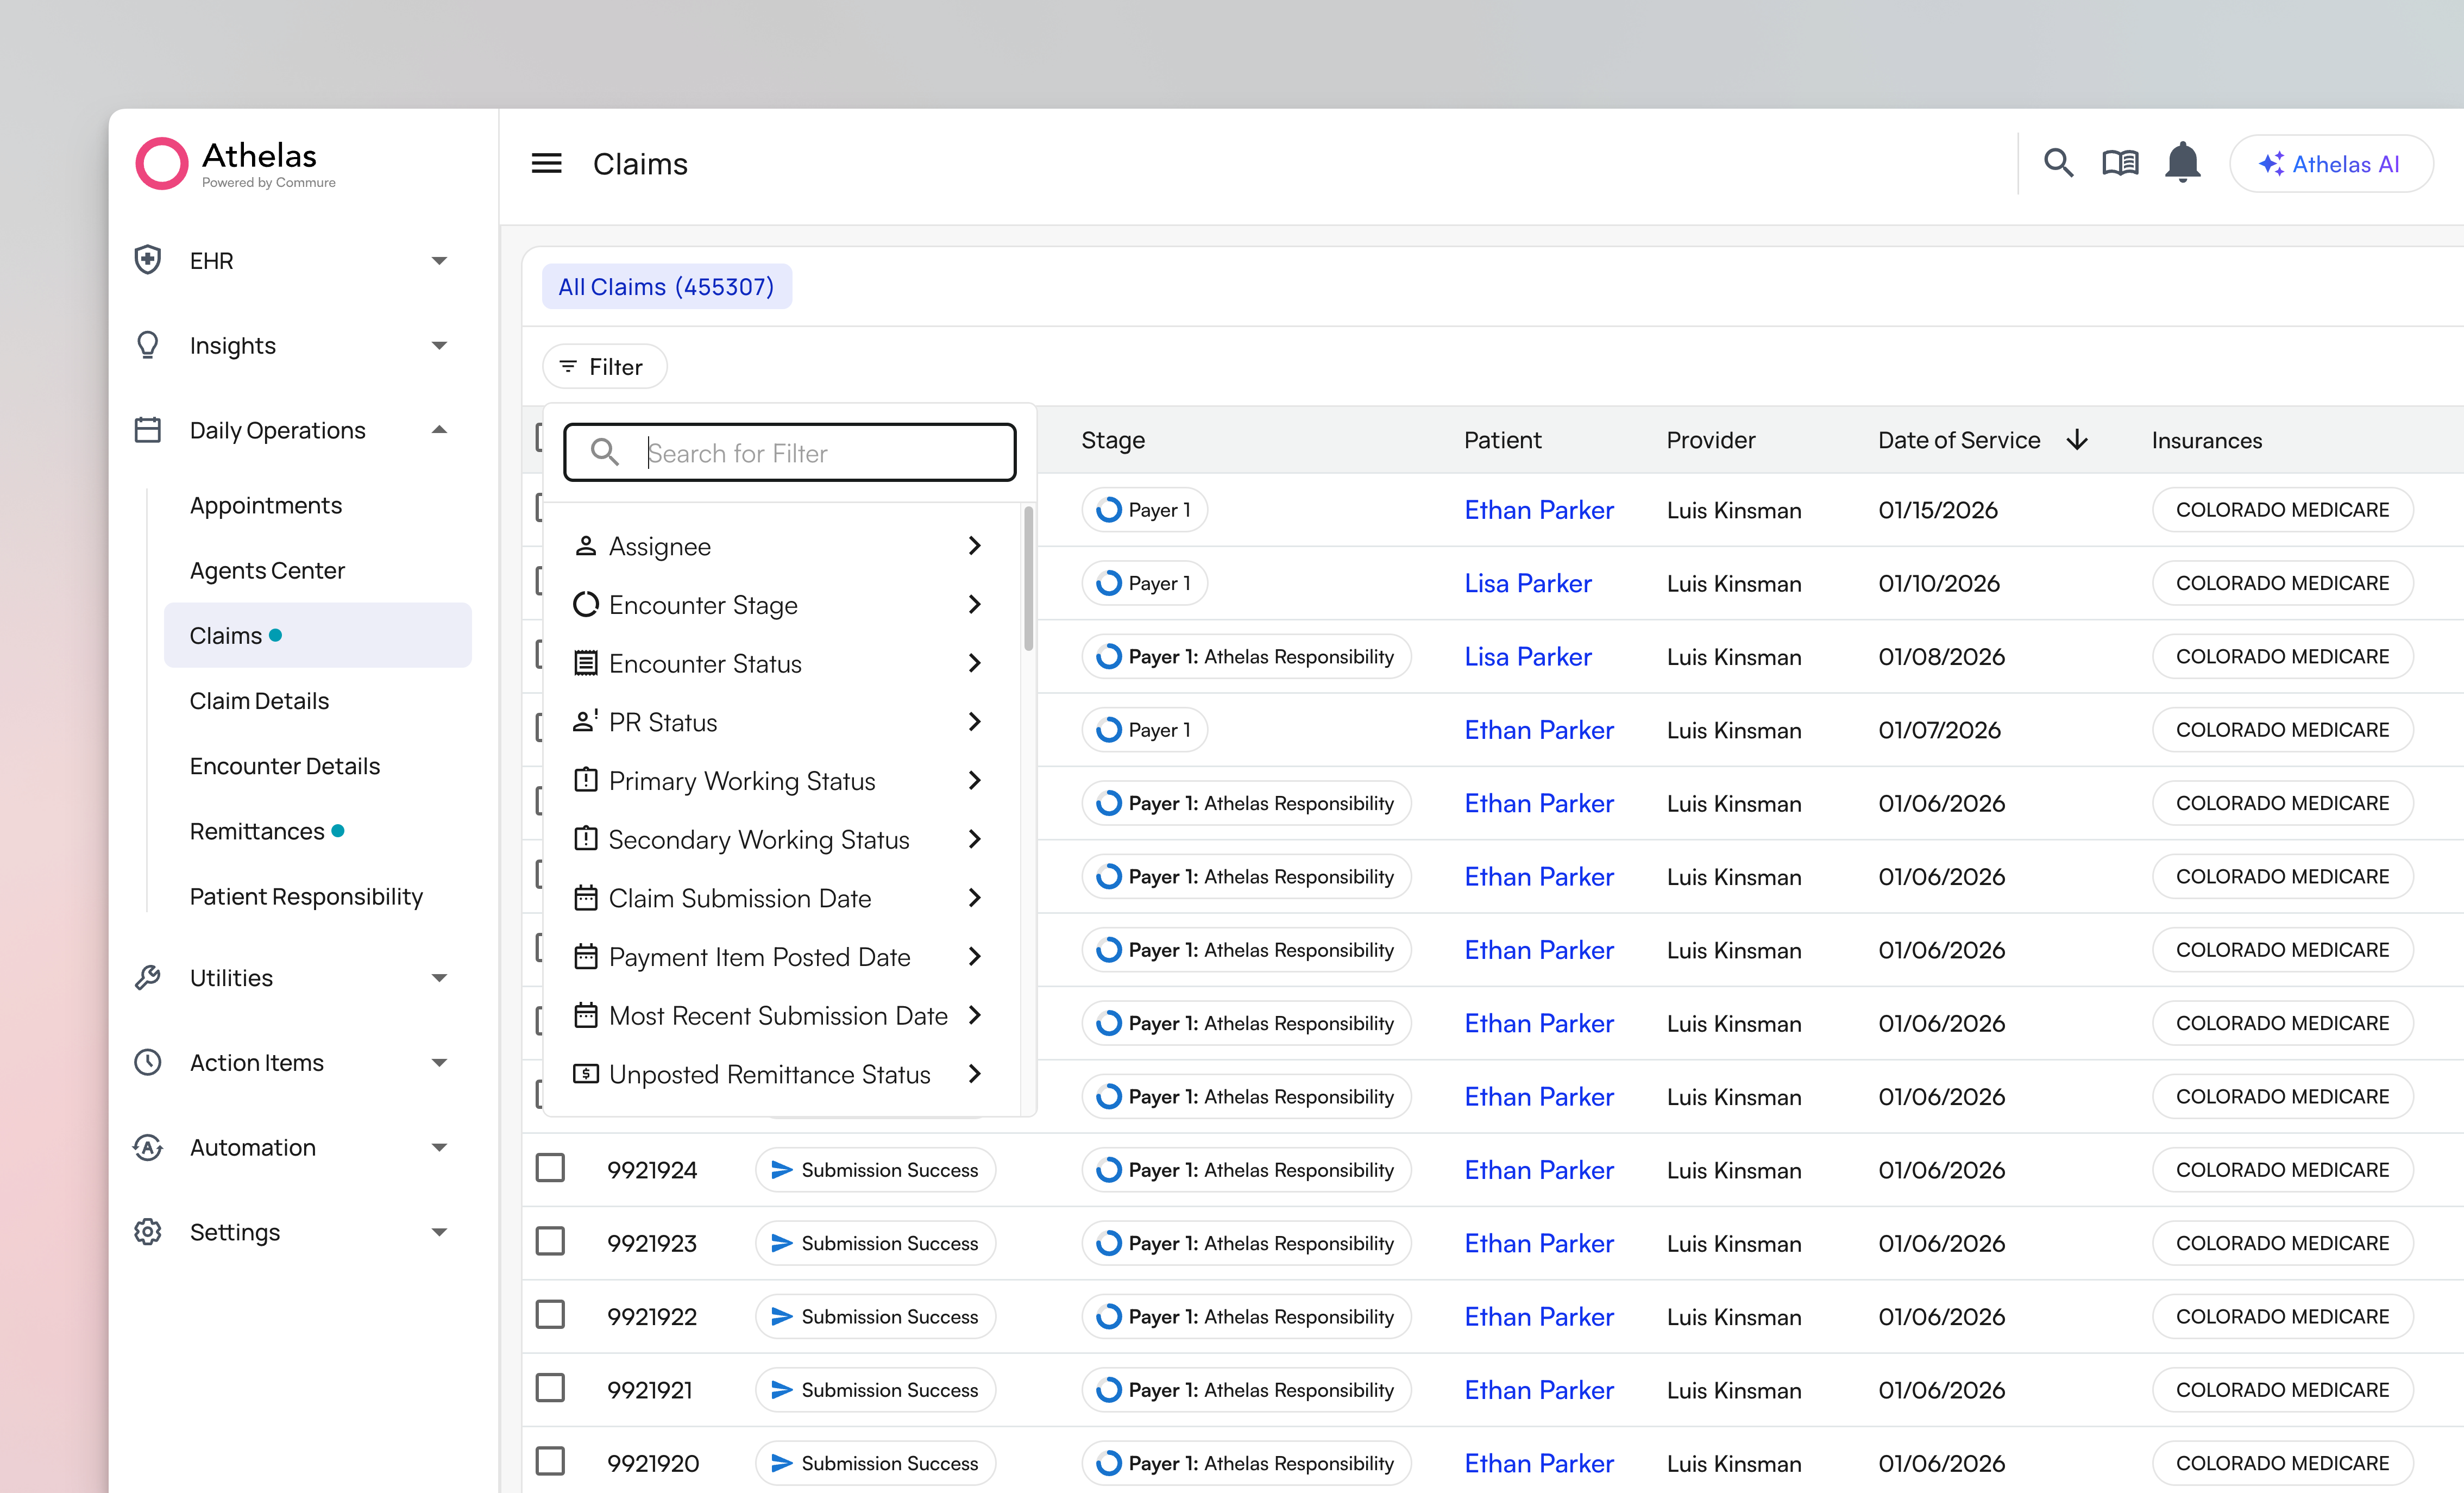The image size is (2464, 1493).
Task: Click the Athelas AI button
Action: click(2331, 163)
